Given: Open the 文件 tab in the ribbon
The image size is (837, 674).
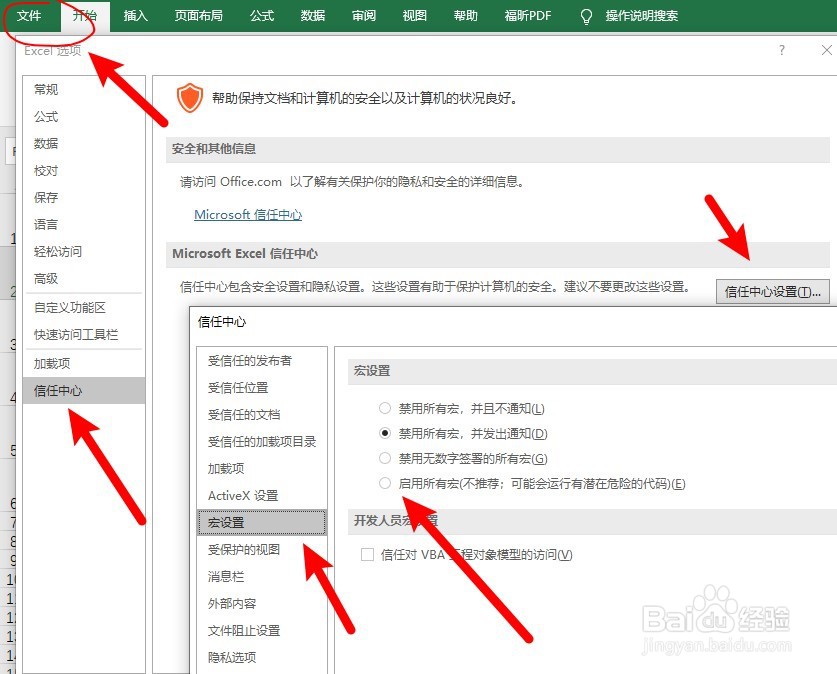Looking at the screenshot, I should 29,15.
